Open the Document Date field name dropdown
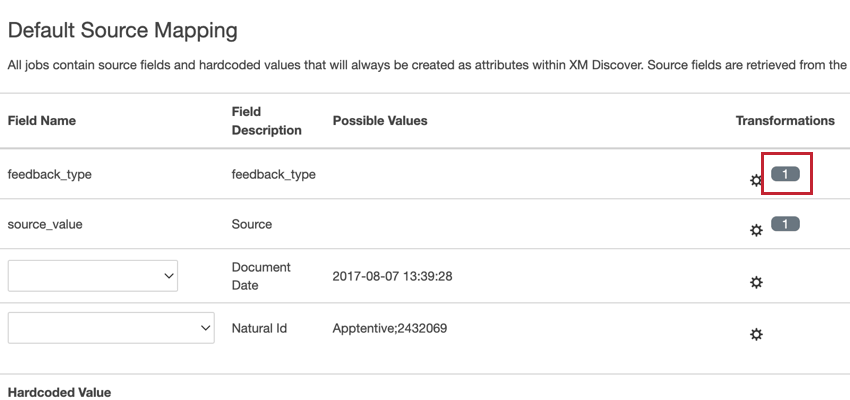This screenshot has height=400, width=850. pyautogui.click(x=93, y=276)
